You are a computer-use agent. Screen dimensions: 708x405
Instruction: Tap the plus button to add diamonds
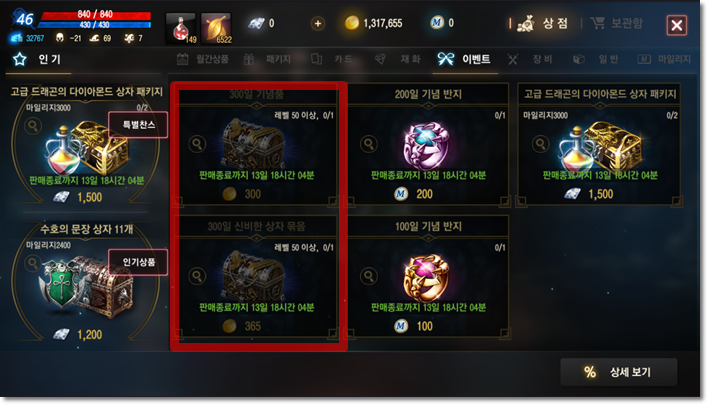[318, 23]
